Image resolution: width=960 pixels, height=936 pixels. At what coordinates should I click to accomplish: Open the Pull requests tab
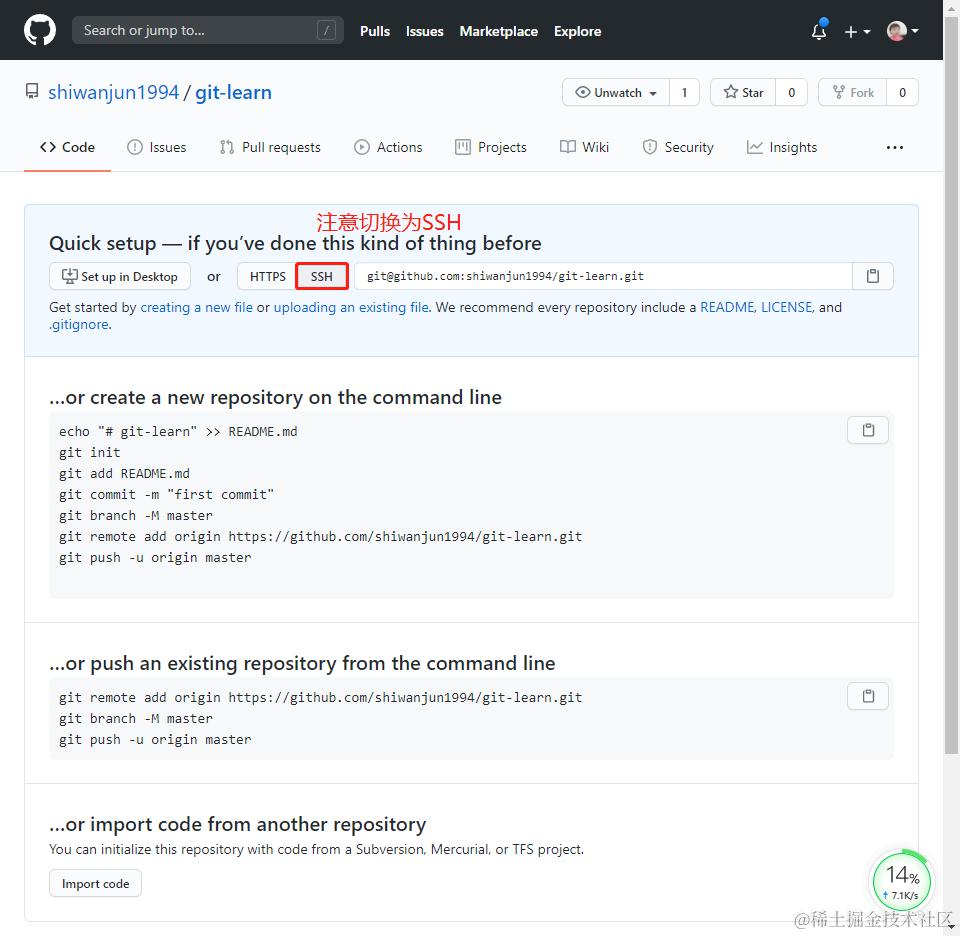[270, 148]
